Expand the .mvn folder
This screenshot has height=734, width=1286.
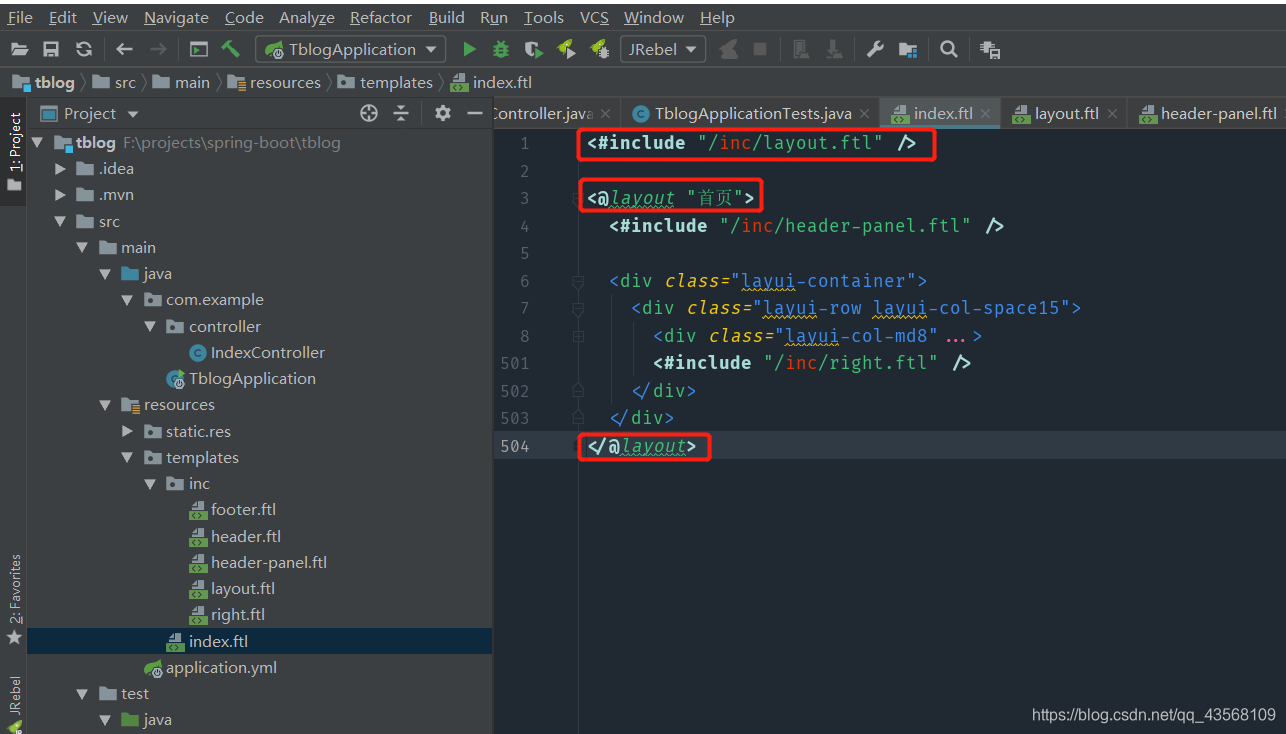click(x=61, y=195)
